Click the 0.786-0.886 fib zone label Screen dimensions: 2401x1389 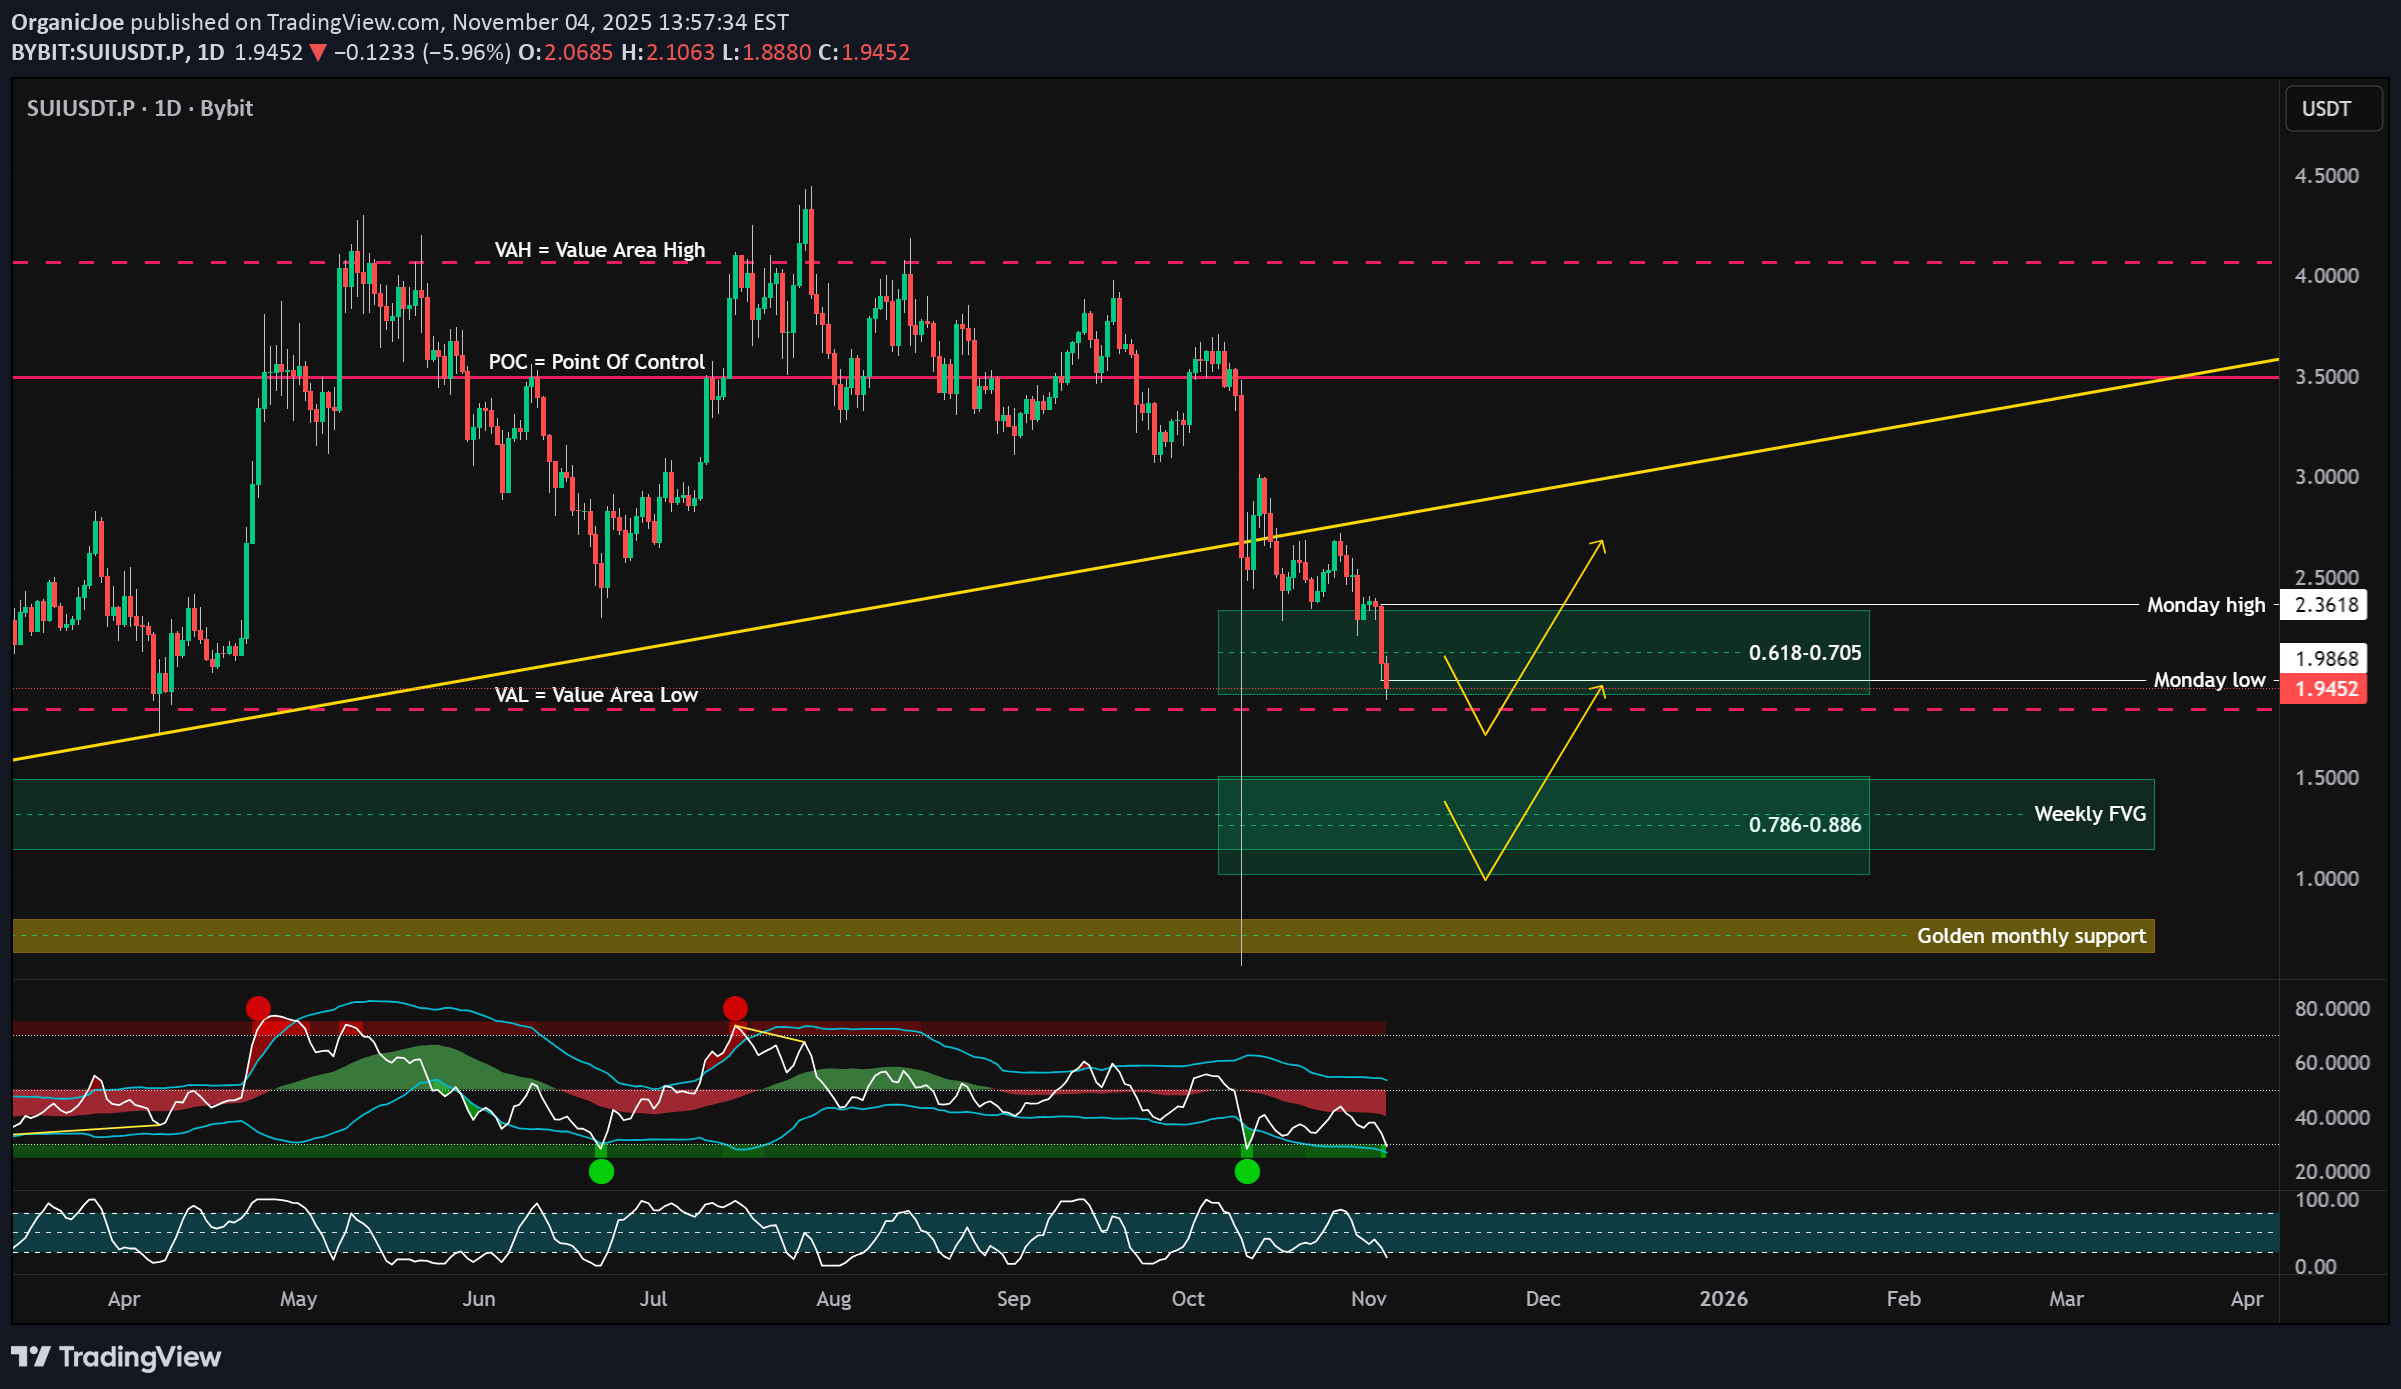pos(1804,825)
